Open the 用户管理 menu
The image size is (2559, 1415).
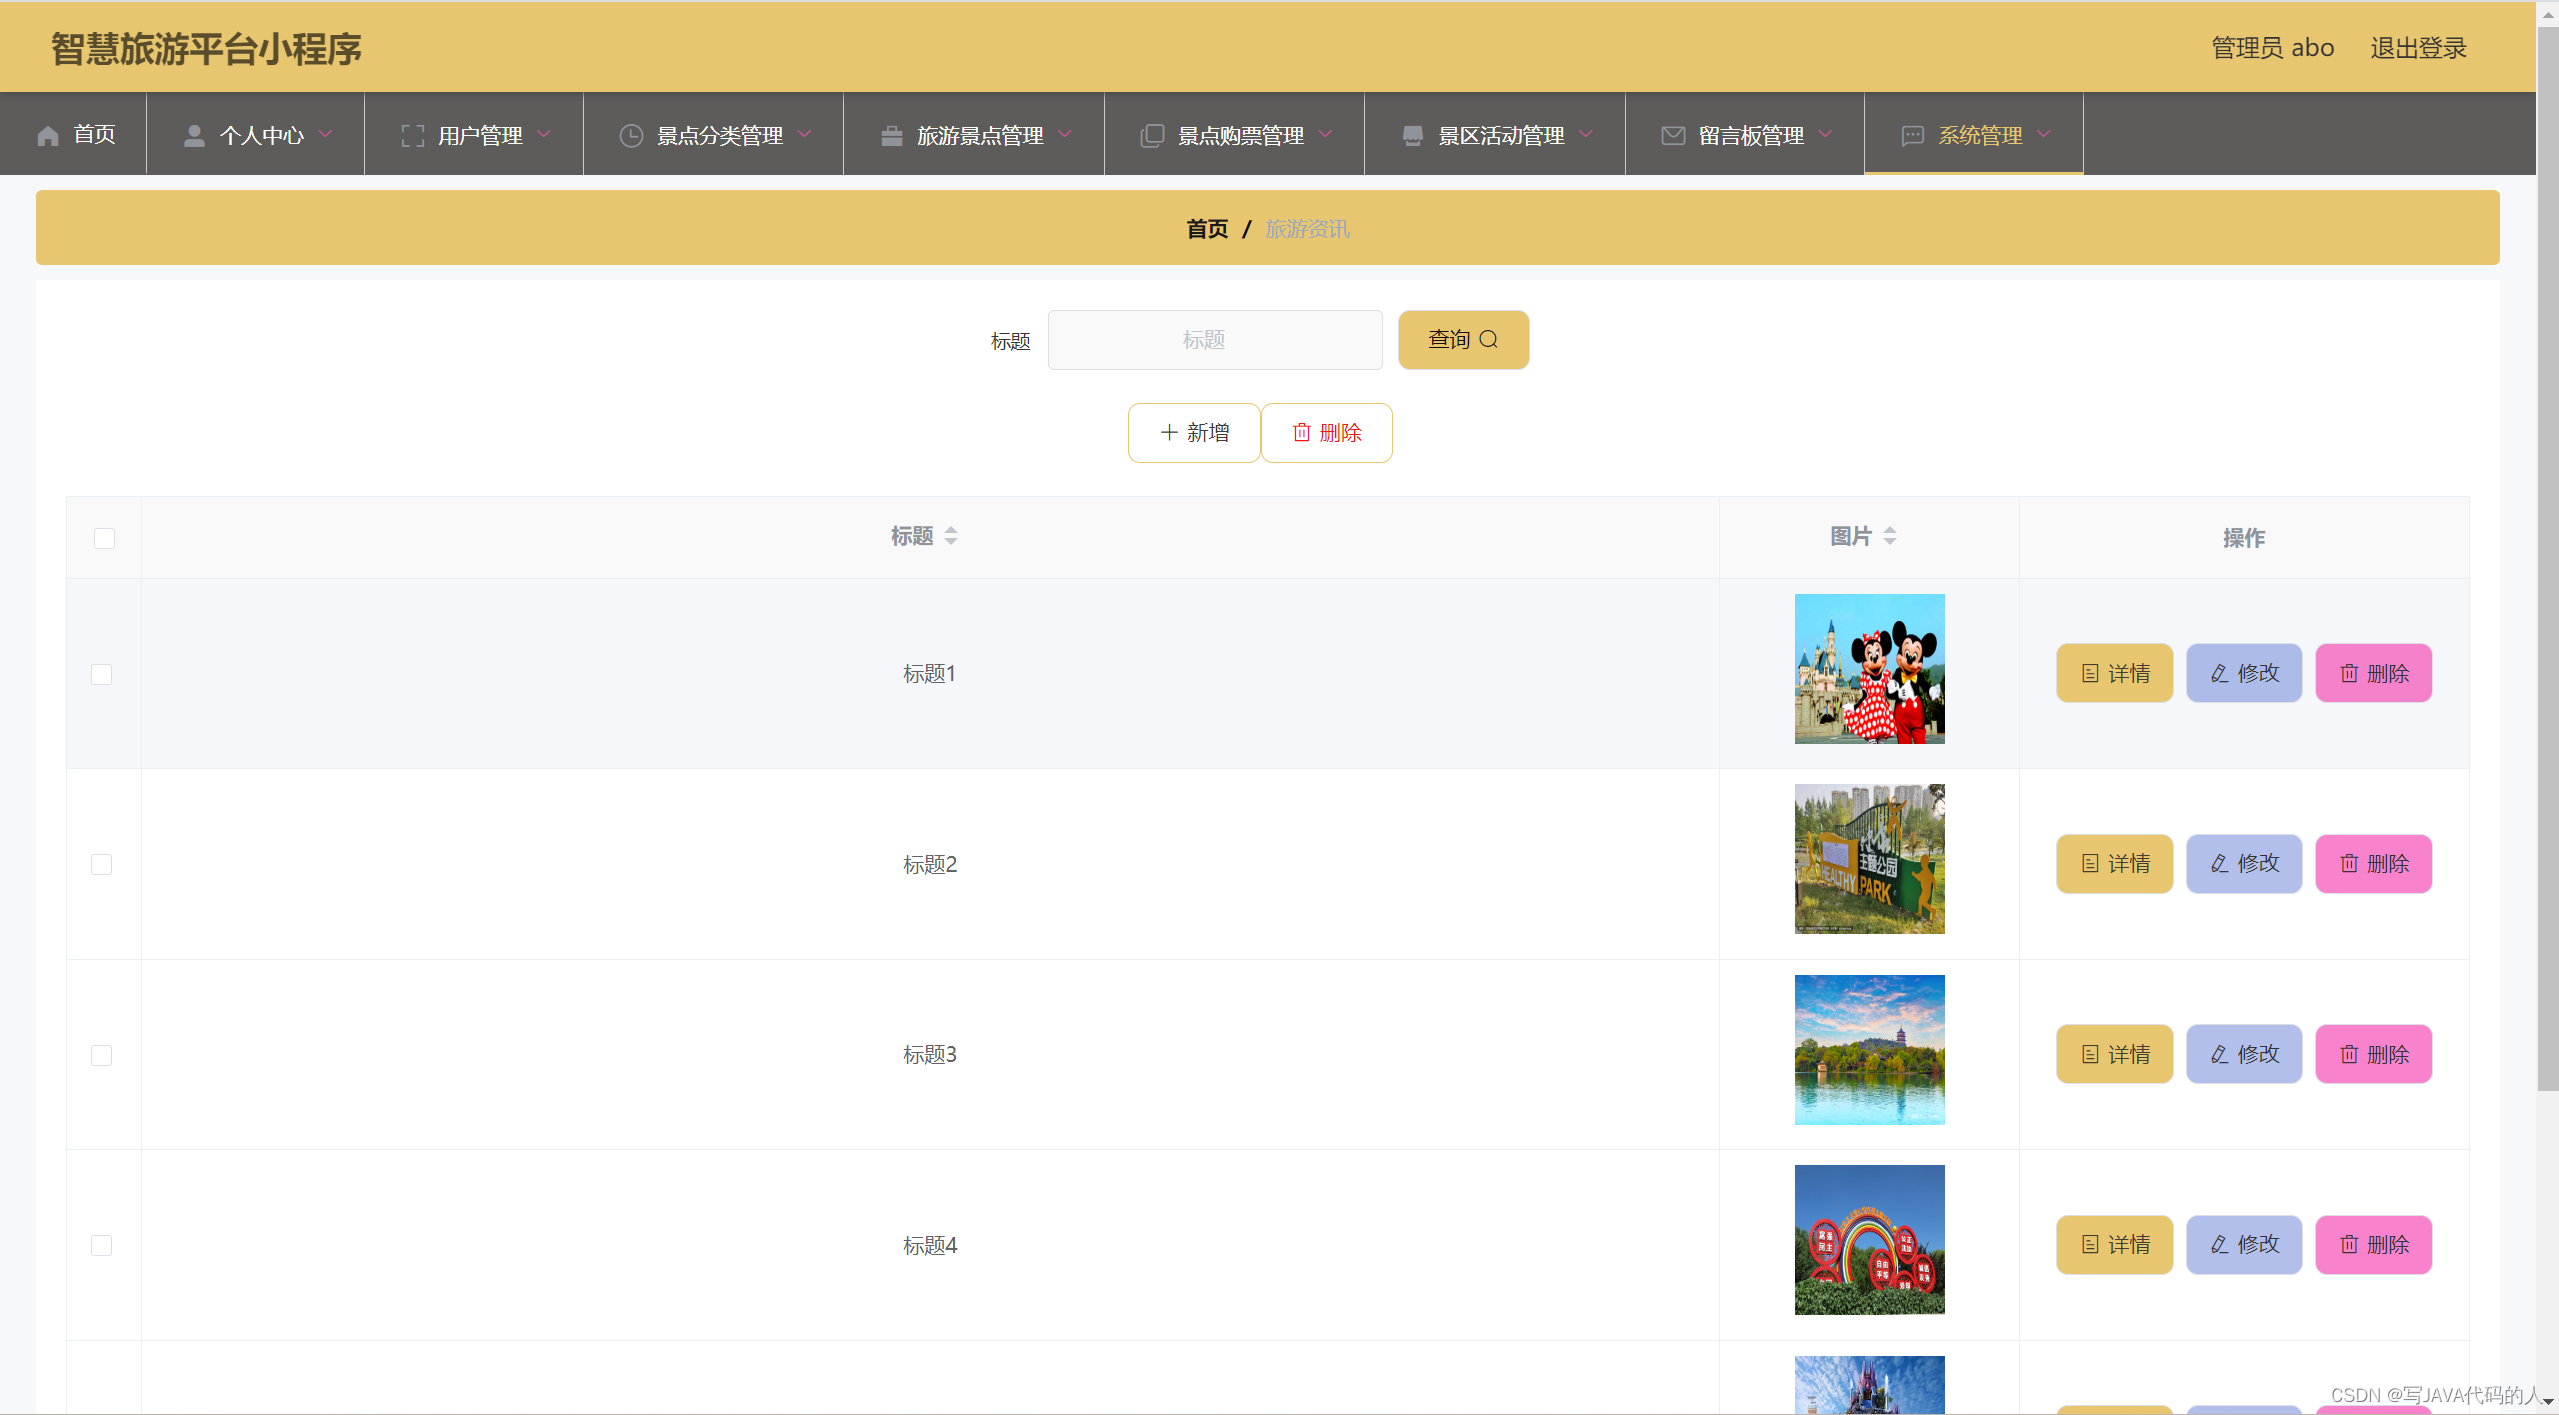[474, 134]
